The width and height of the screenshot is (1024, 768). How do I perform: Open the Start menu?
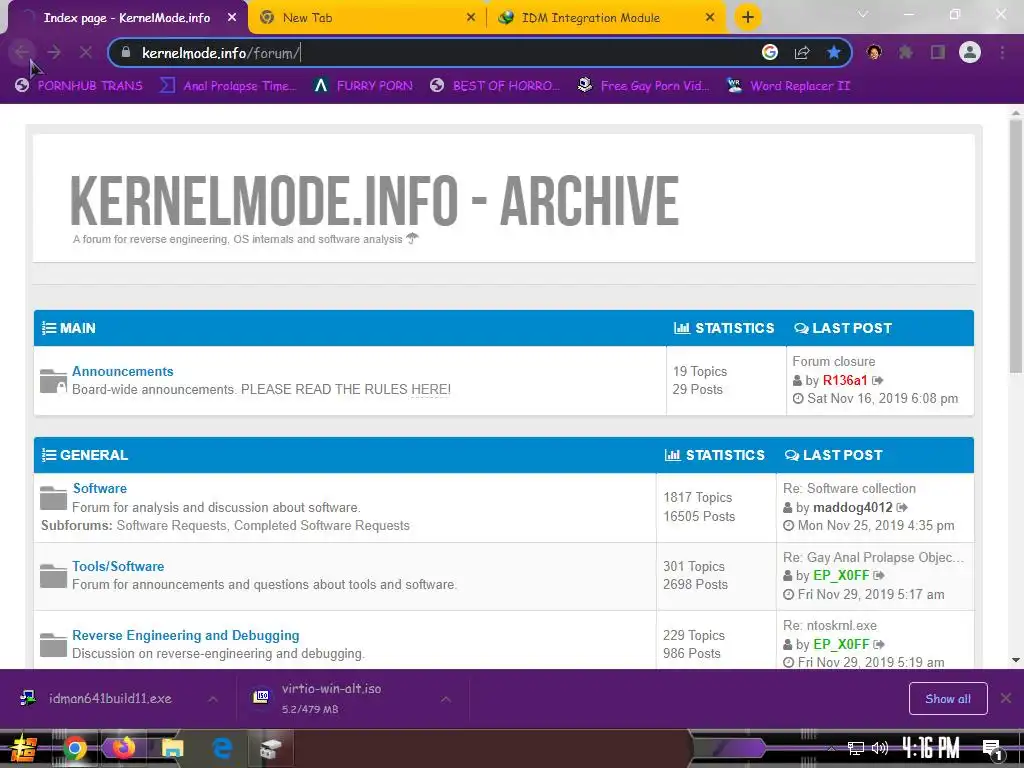[23, 748]
